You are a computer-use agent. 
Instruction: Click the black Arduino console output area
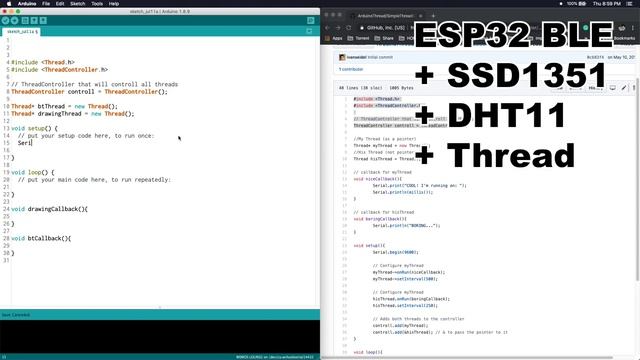pos(160,336)
